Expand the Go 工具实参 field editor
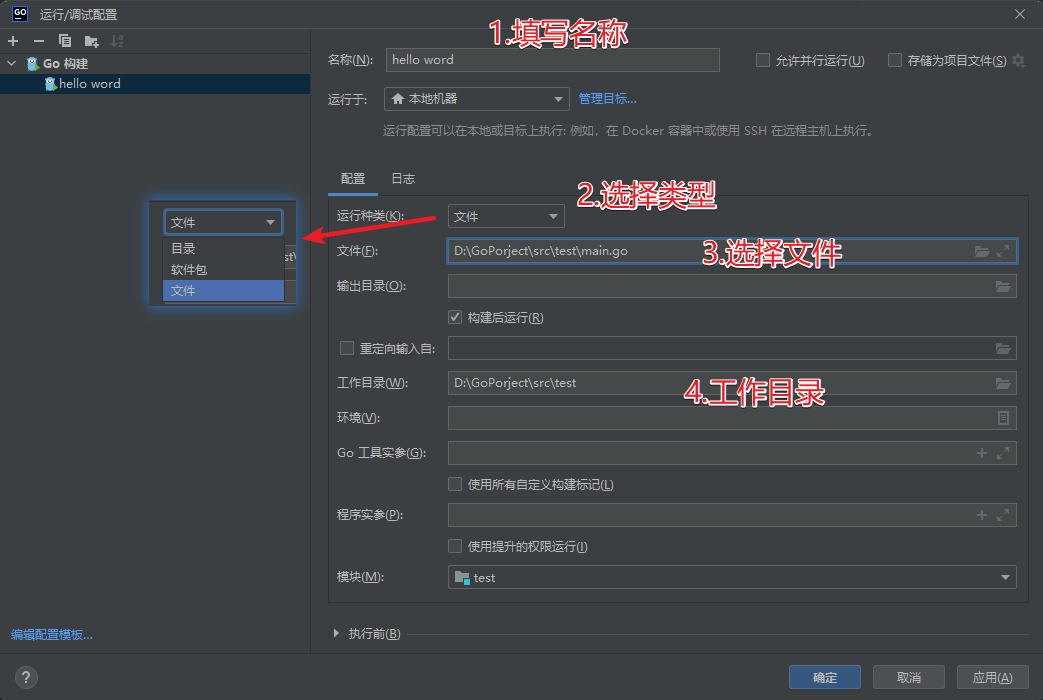The width and height of the screenshot is (1043, 700). (1003, 453)
